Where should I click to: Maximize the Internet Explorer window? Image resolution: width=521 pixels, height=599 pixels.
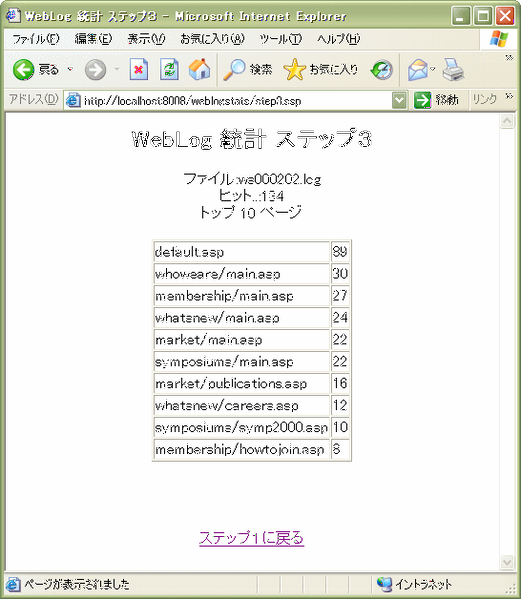point(483,16)
